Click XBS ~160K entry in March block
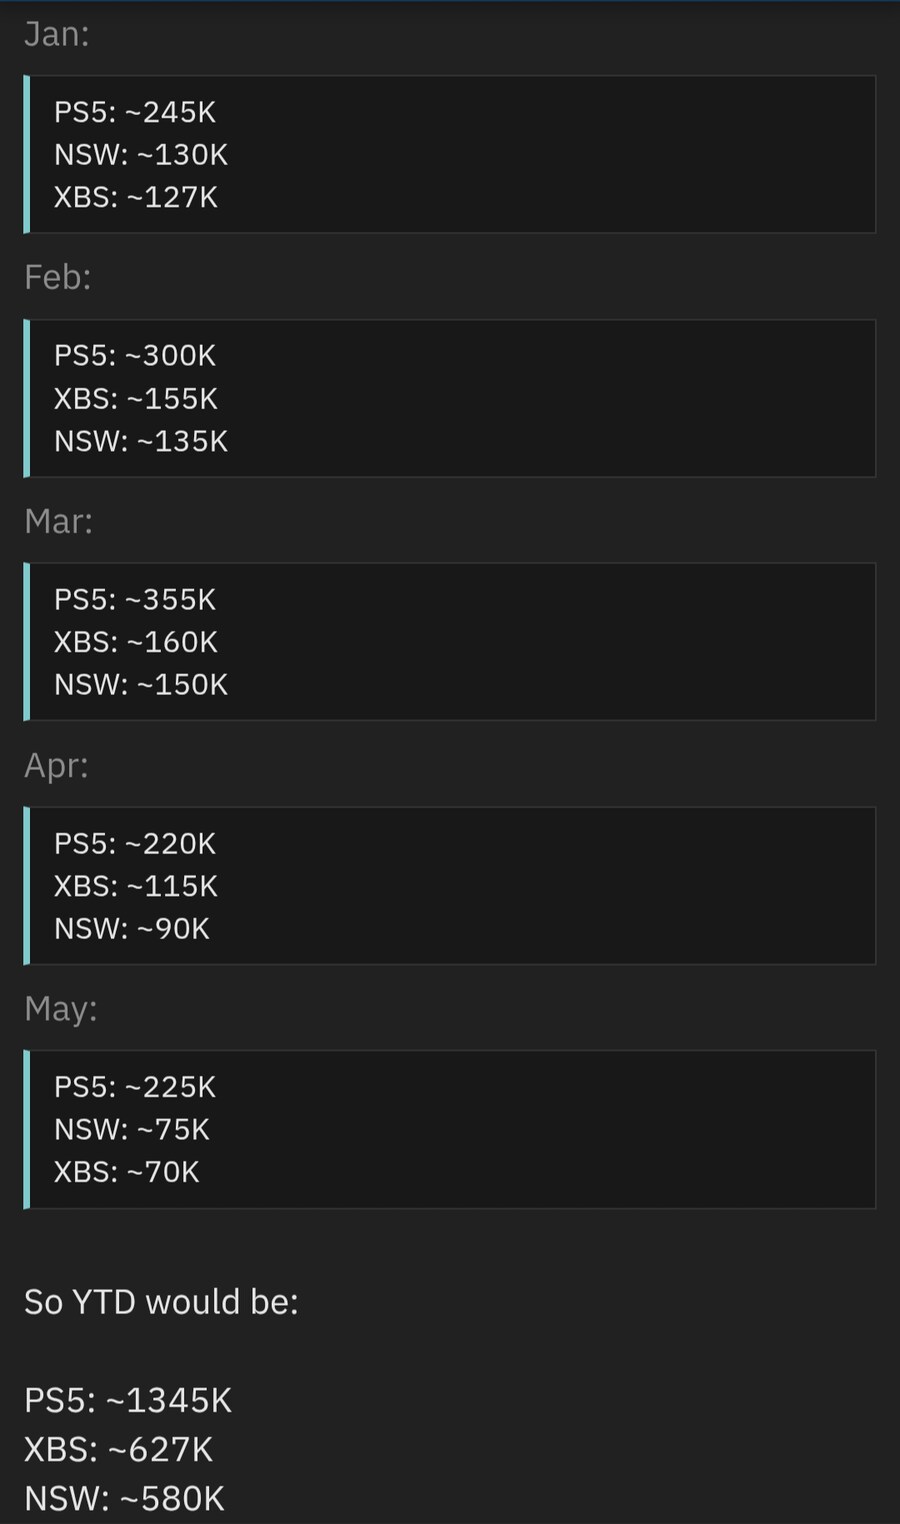 (x=136, y=642)
